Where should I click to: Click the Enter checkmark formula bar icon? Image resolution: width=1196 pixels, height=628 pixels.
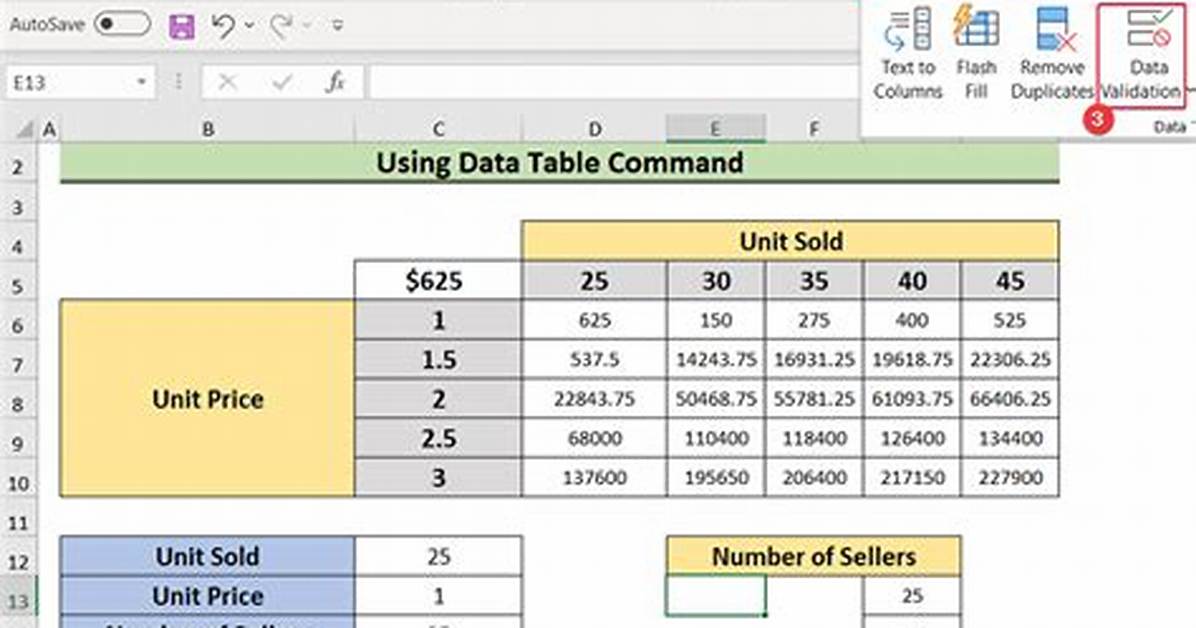(x=282, y=82)
